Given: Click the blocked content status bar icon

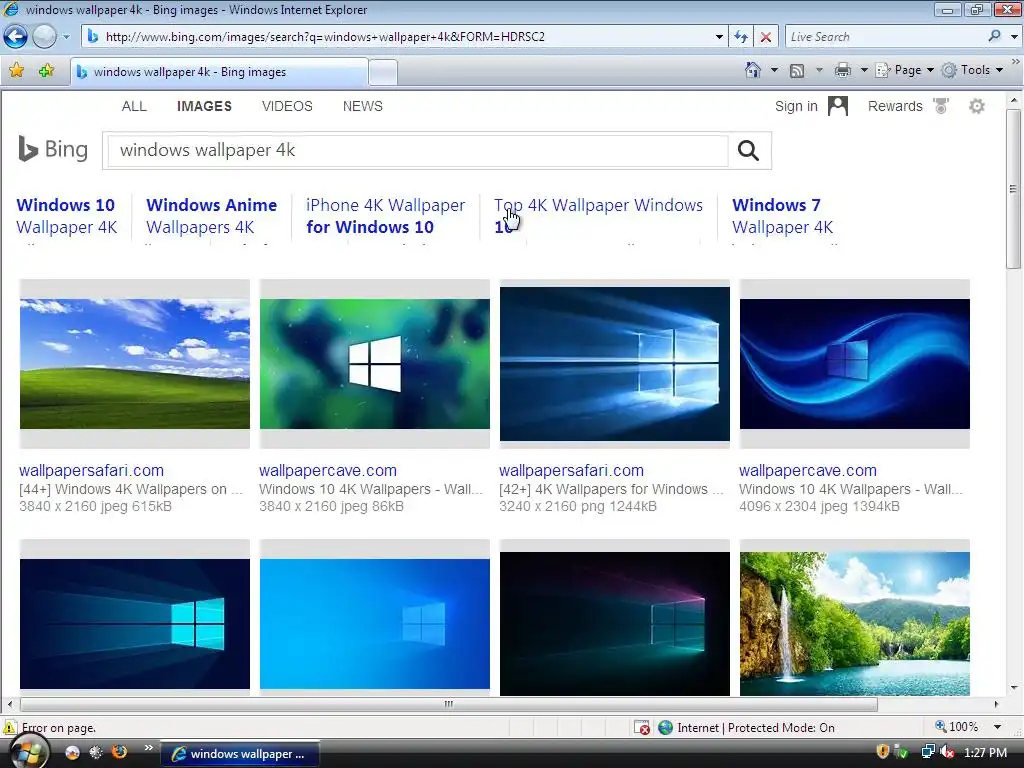Looking at the screenshot, I should tap(642, 728).
